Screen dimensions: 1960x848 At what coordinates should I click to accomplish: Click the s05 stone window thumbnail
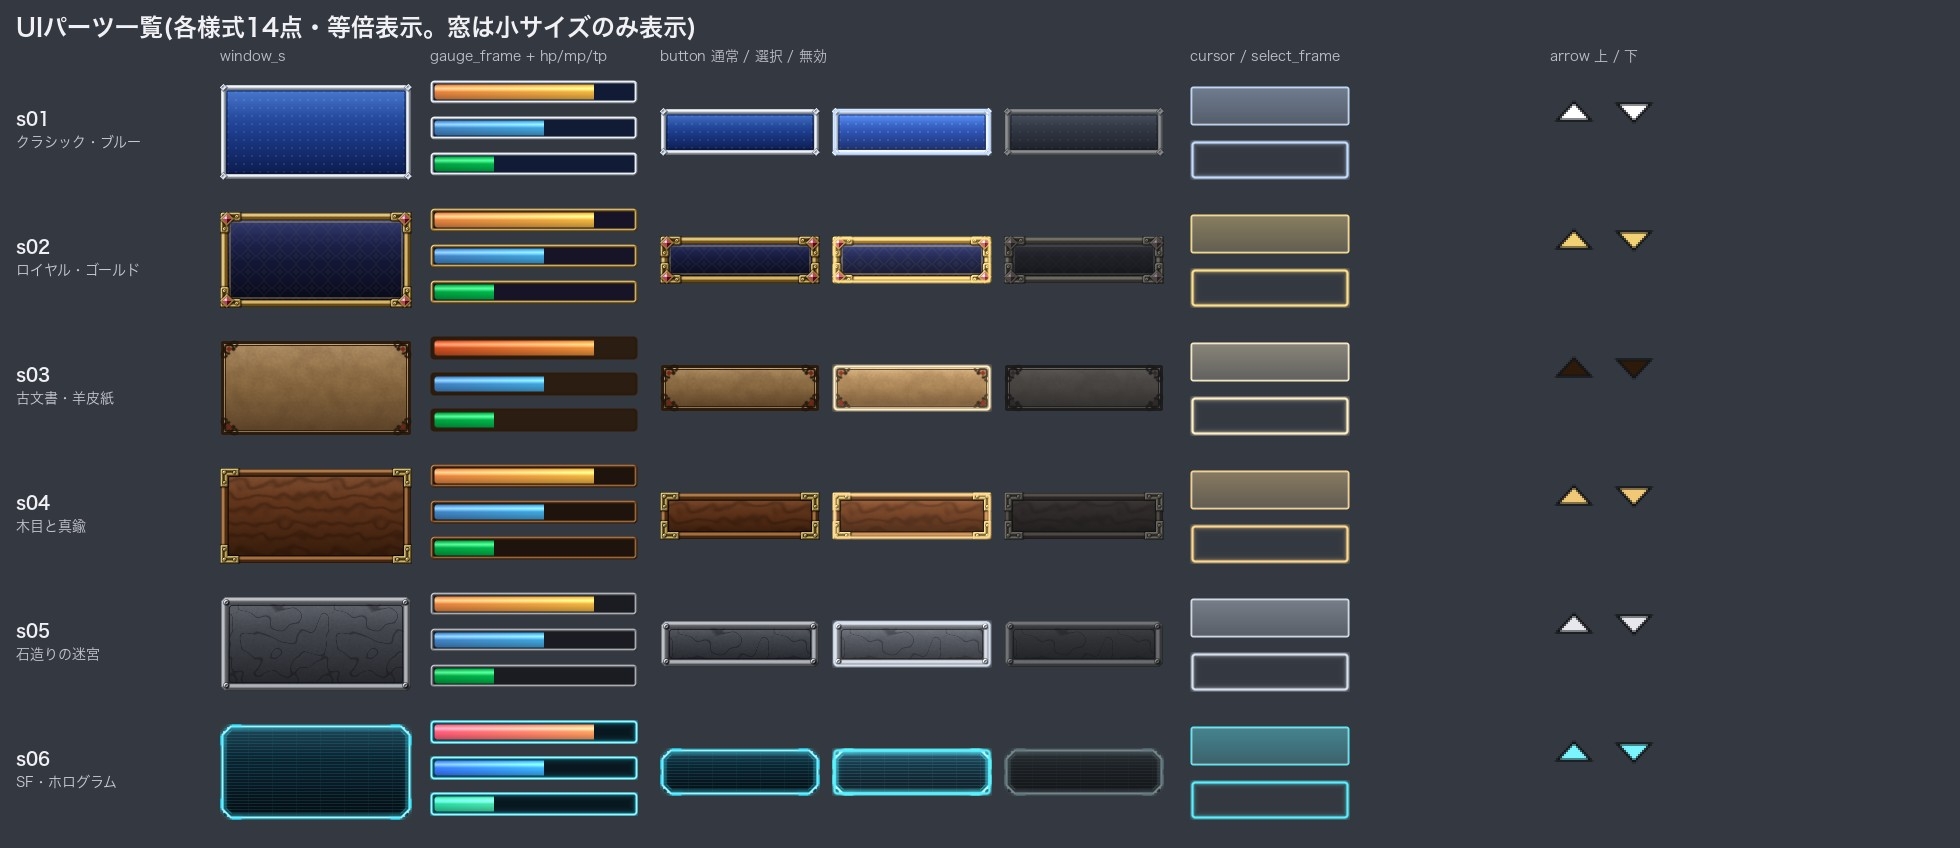pos(316,644)
